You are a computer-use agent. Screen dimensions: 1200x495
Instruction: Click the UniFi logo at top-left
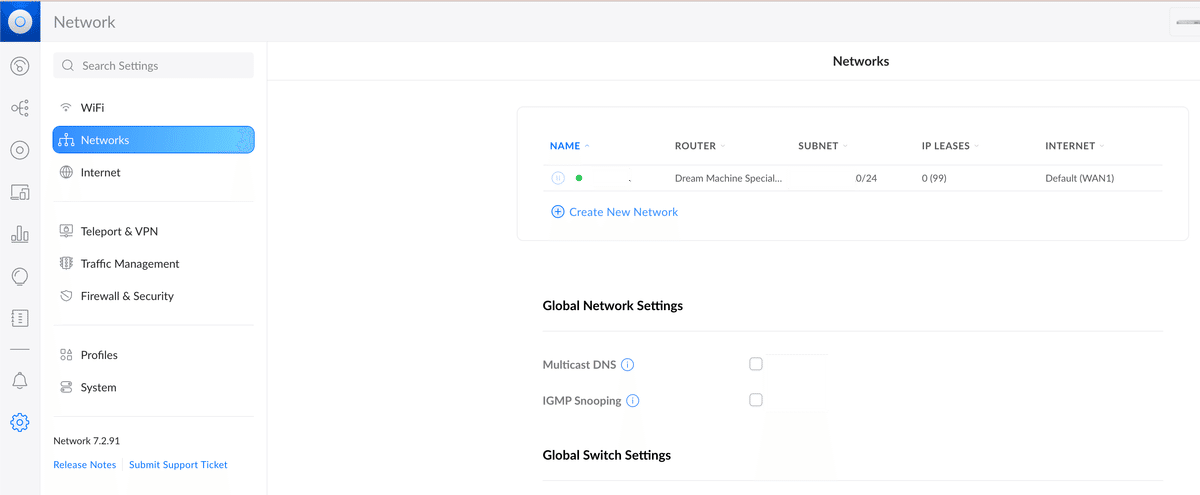point(19,21)
